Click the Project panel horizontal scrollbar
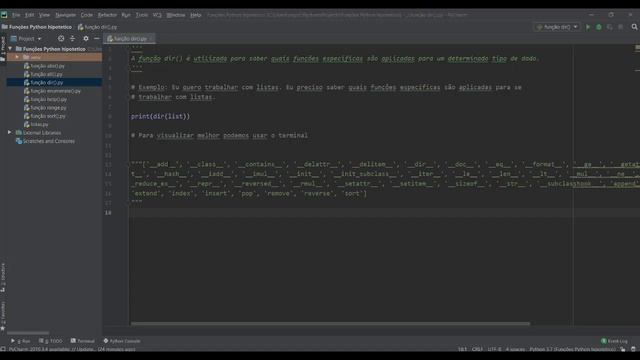The width and height of the screenshot is (640, 360). point(28,333)
